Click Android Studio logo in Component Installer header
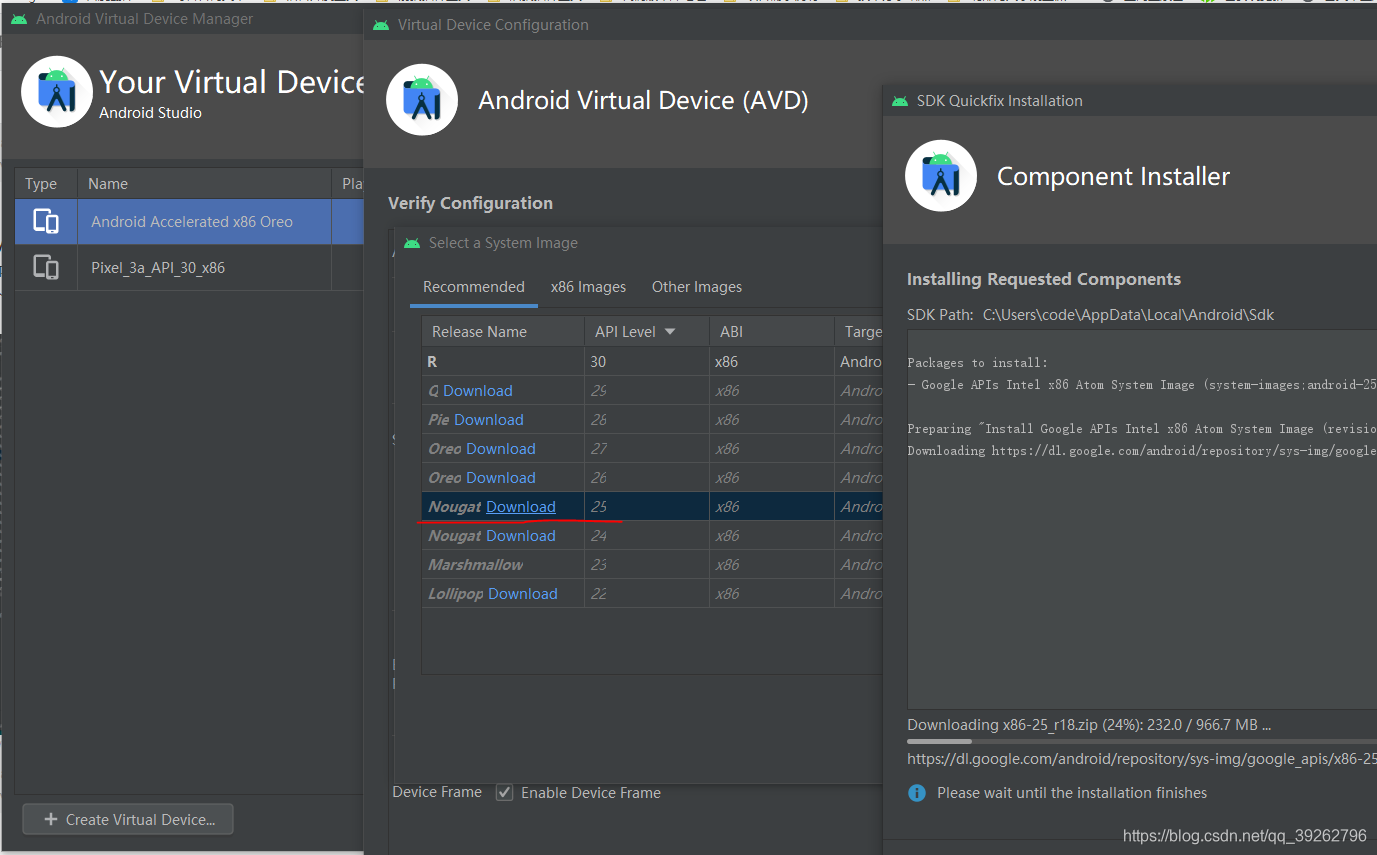Image resolution: width=1377 pixels, height=855 pixels. [941, 176]
